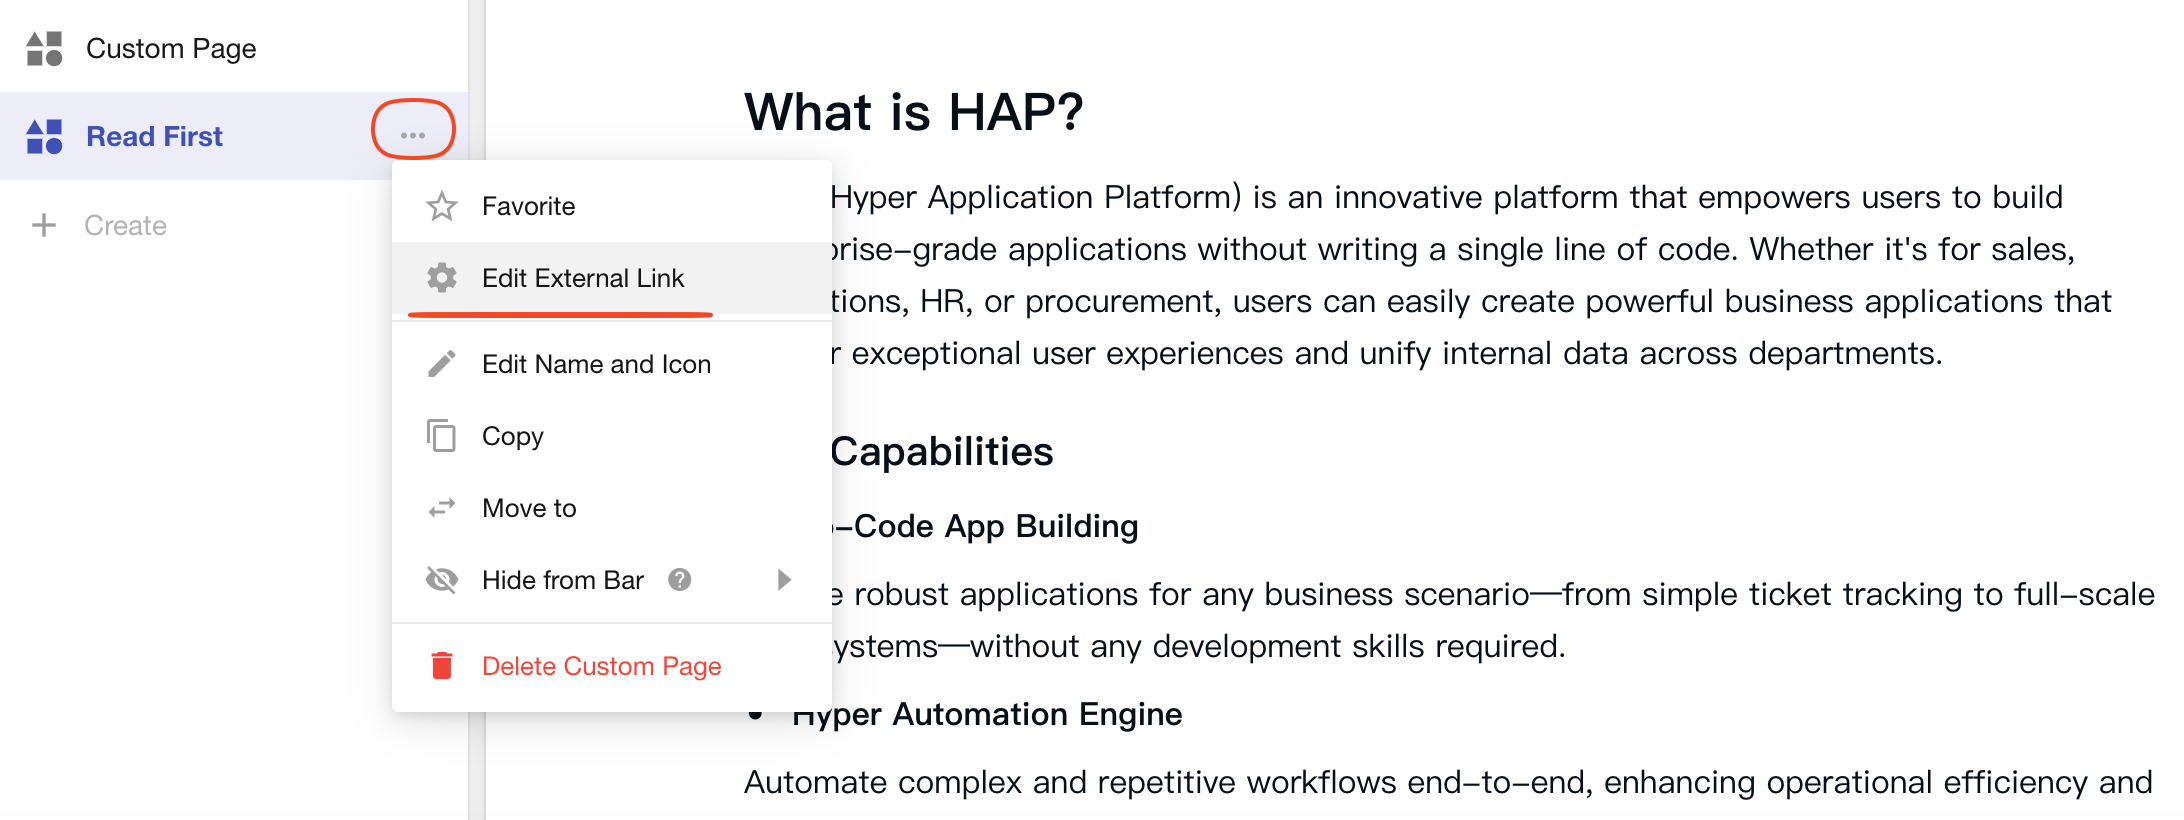Click the What is HAP? heading

coord(913,111)
